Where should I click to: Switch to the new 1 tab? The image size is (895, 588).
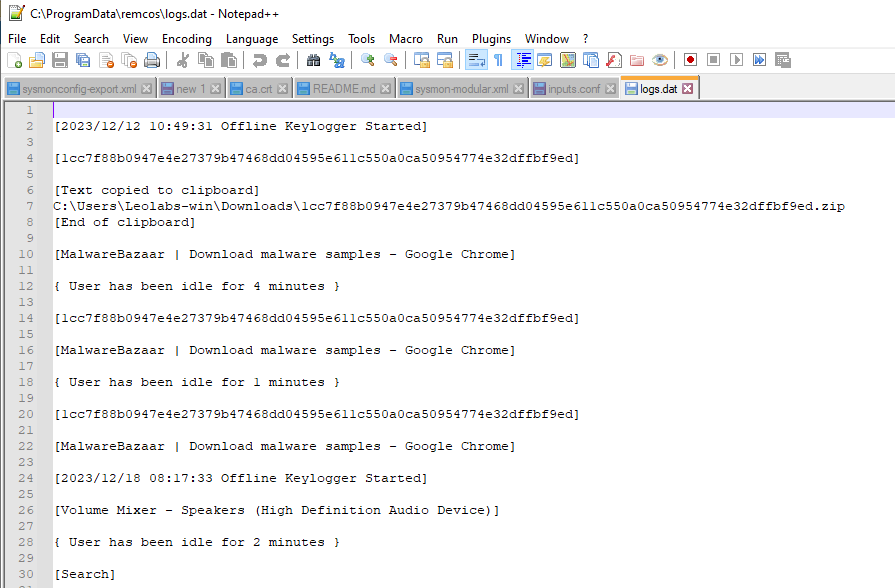[x=190, y=89]
